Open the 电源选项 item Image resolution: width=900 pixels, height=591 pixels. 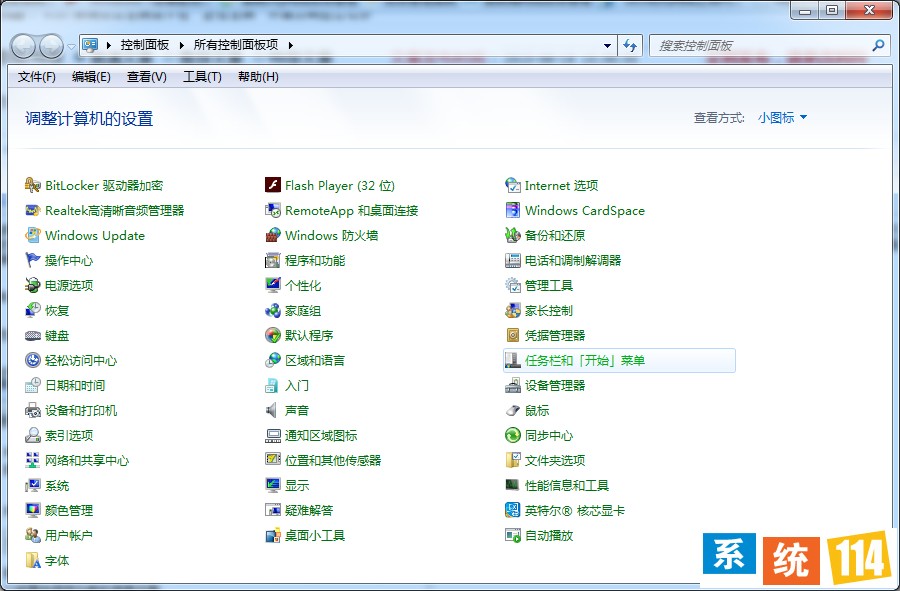click(x=67, y=285)
